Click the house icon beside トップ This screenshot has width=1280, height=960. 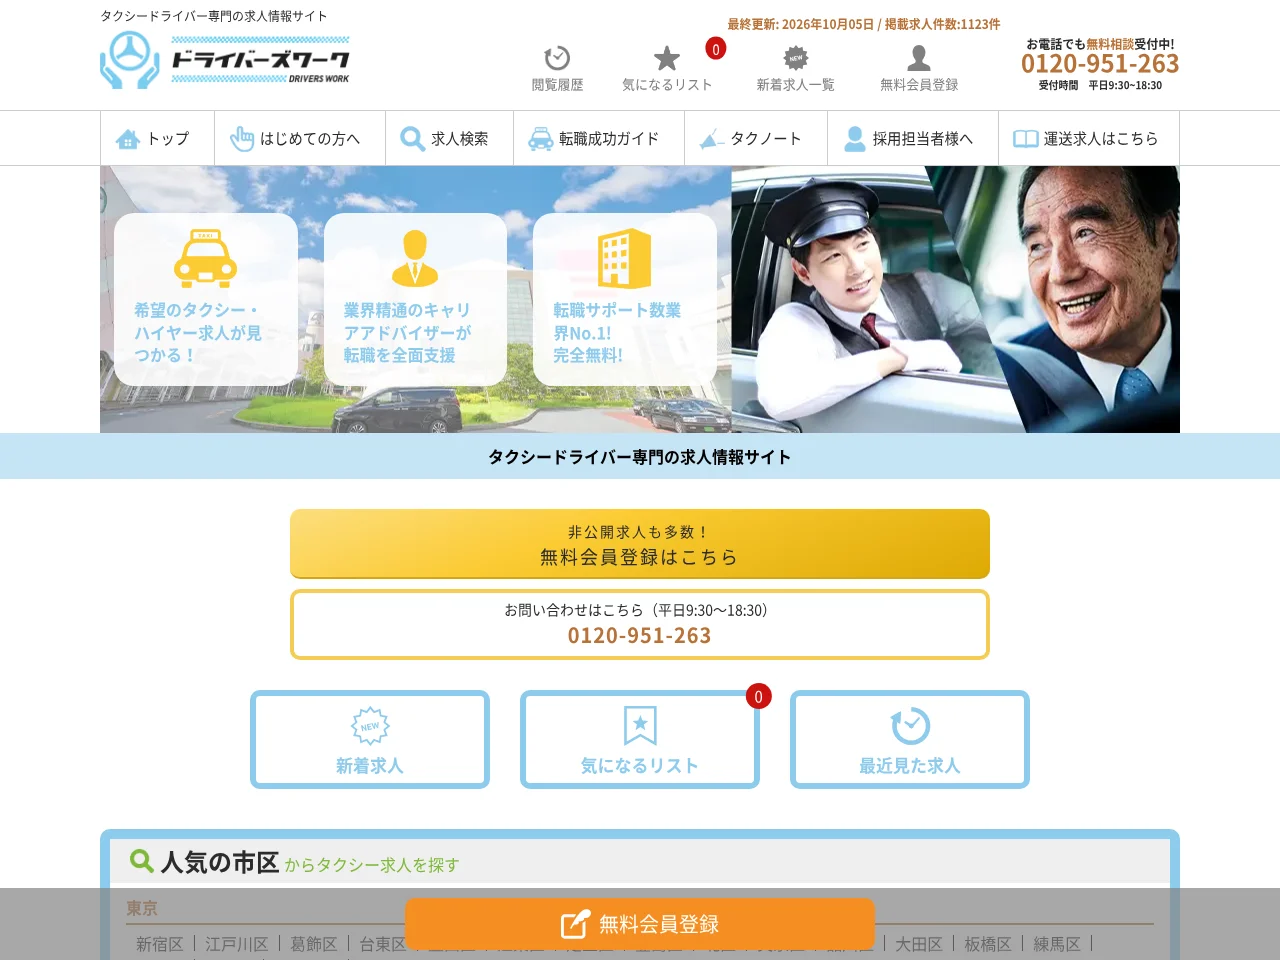[x=128, y=139]
